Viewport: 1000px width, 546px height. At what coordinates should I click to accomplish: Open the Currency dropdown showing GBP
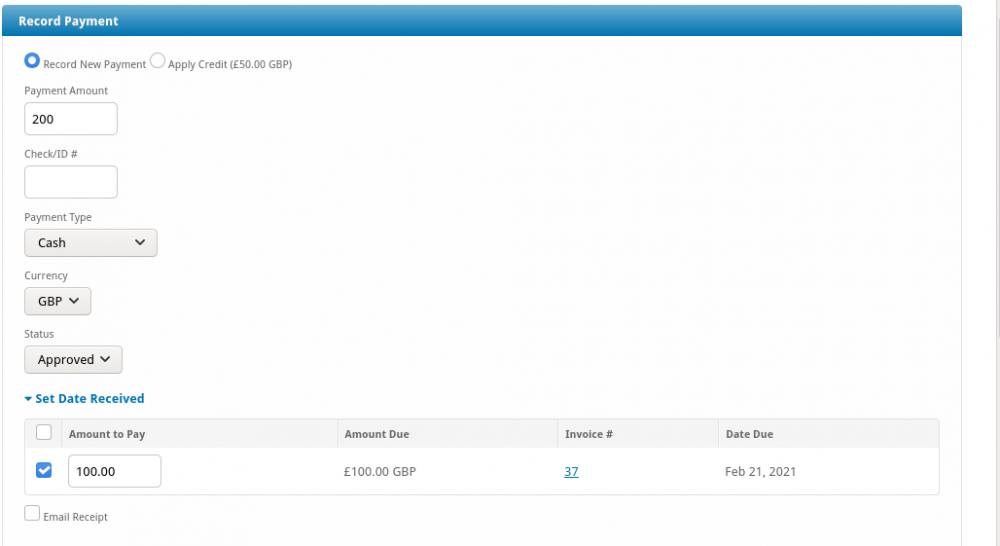point(57,301)
